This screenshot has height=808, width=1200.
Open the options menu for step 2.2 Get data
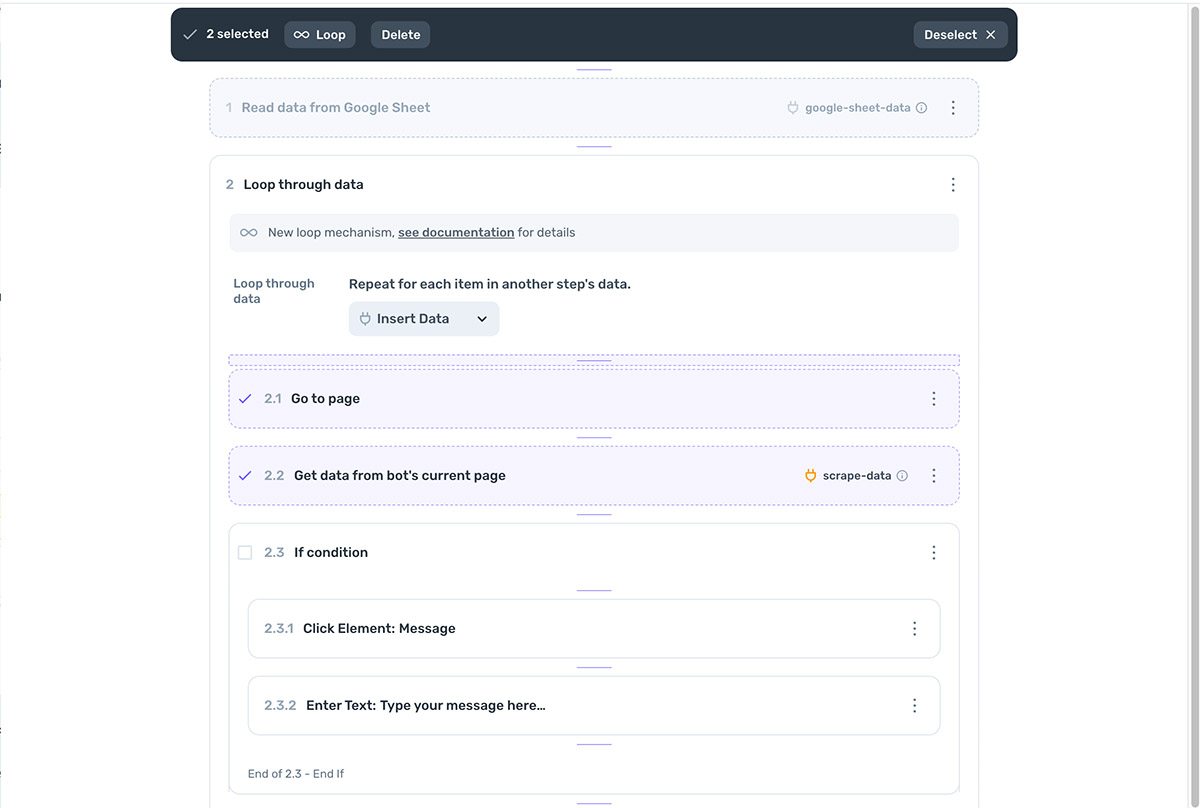934,476
